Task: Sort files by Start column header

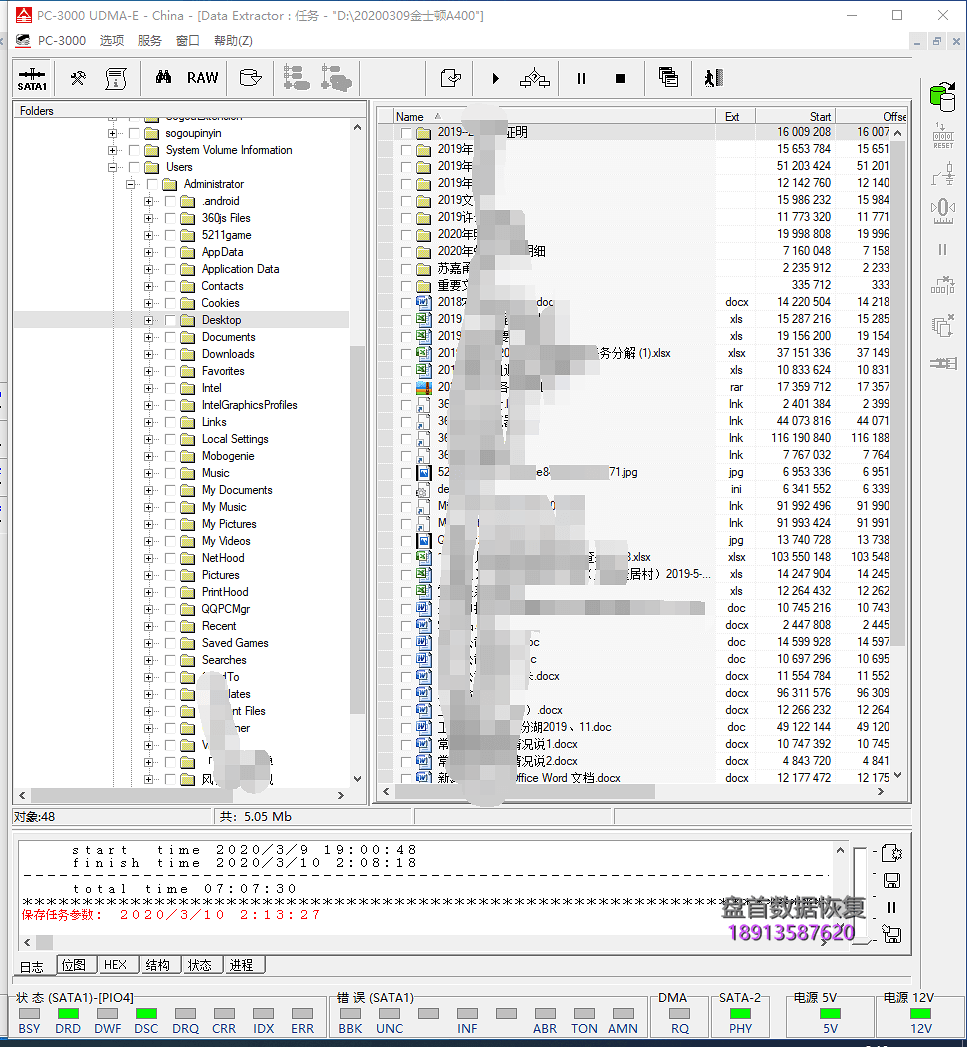Action: [795, 117]
